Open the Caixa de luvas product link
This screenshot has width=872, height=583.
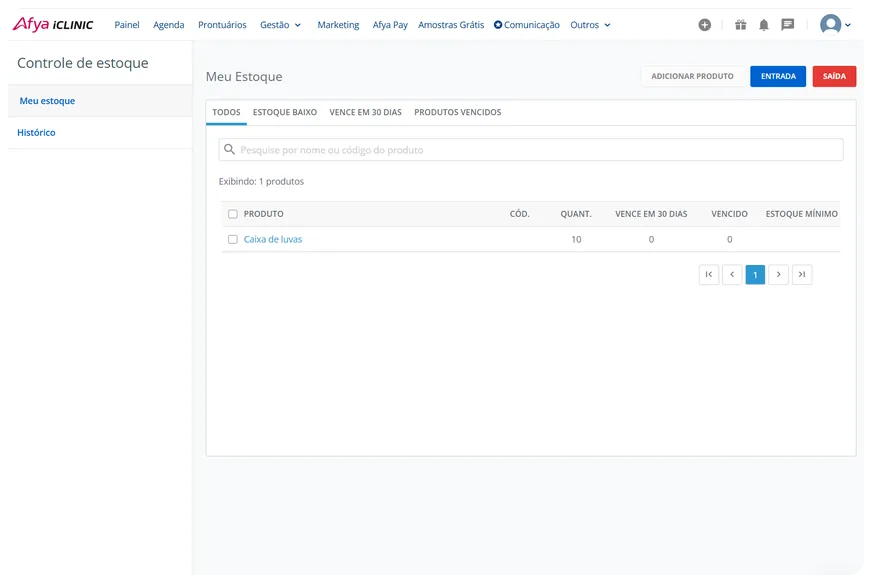(272, 239)
